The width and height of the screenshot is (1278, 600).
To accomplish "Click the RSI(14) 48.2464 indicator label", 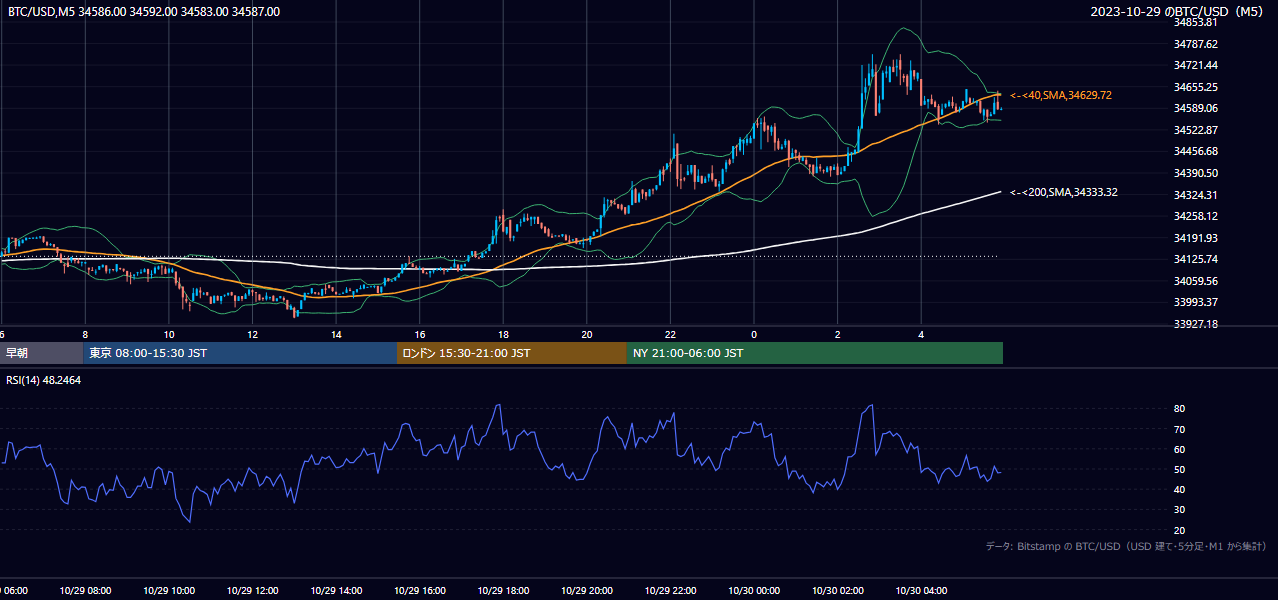I will (x=44, y=380).
